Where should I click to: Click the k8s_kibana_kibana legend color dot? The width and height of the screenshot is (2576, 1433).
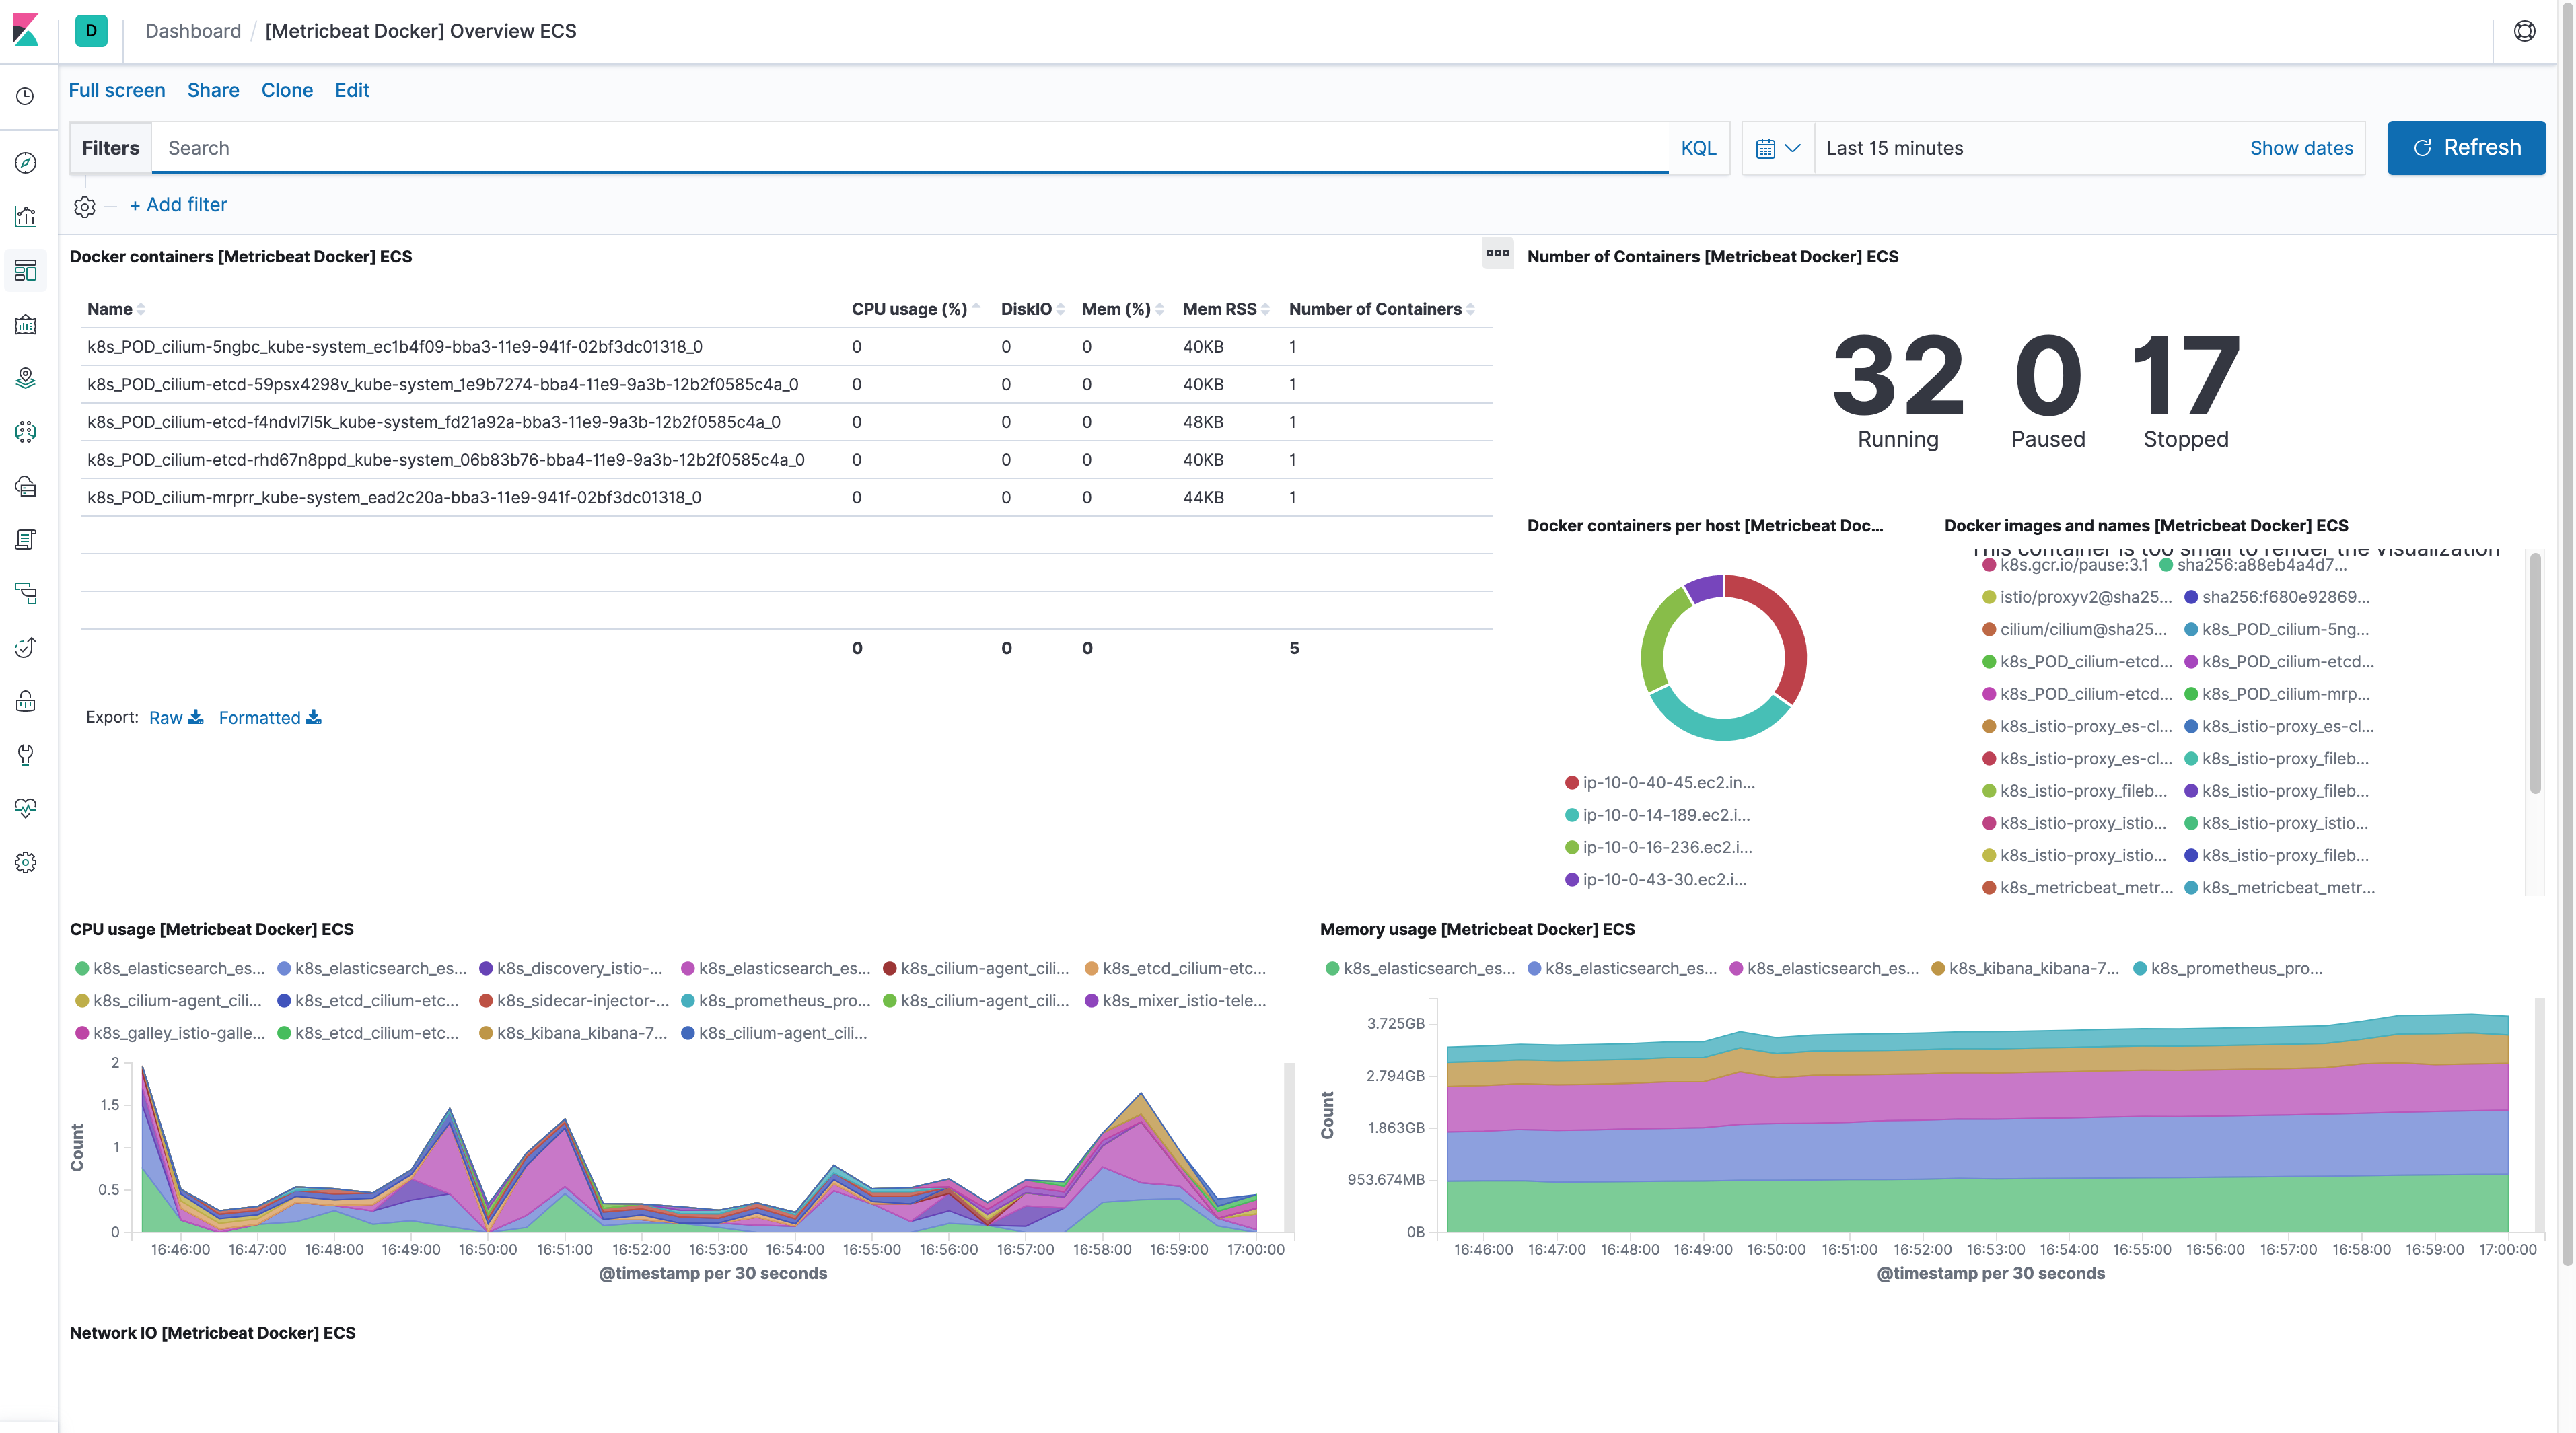pyautogui.click(x=1938, y=968)
